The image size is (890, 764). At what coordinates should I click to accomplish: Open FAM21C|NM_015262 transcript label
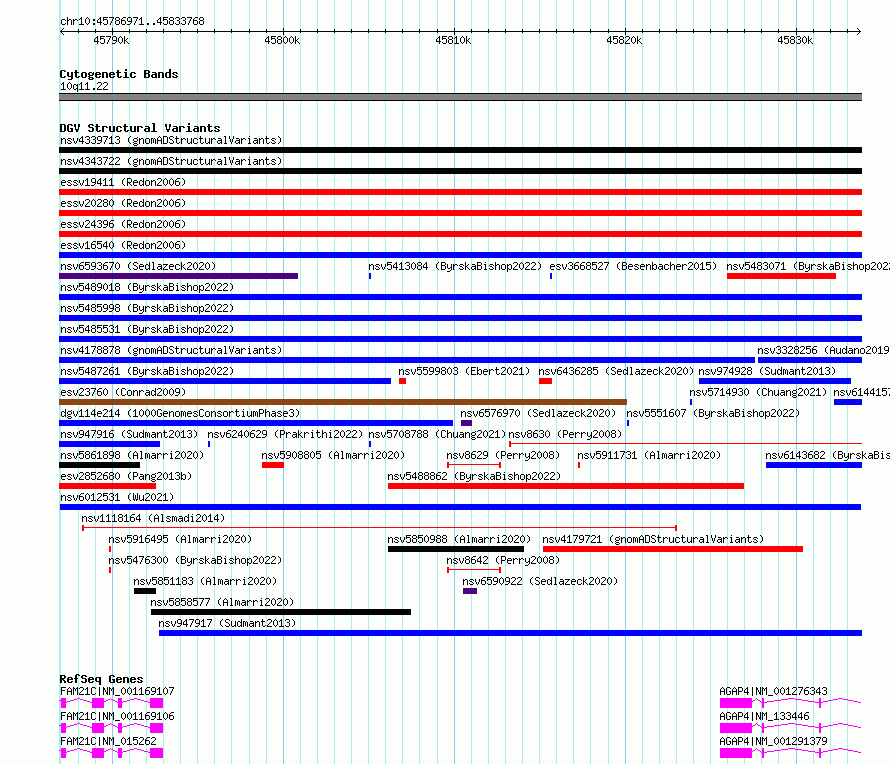point(108,741)
